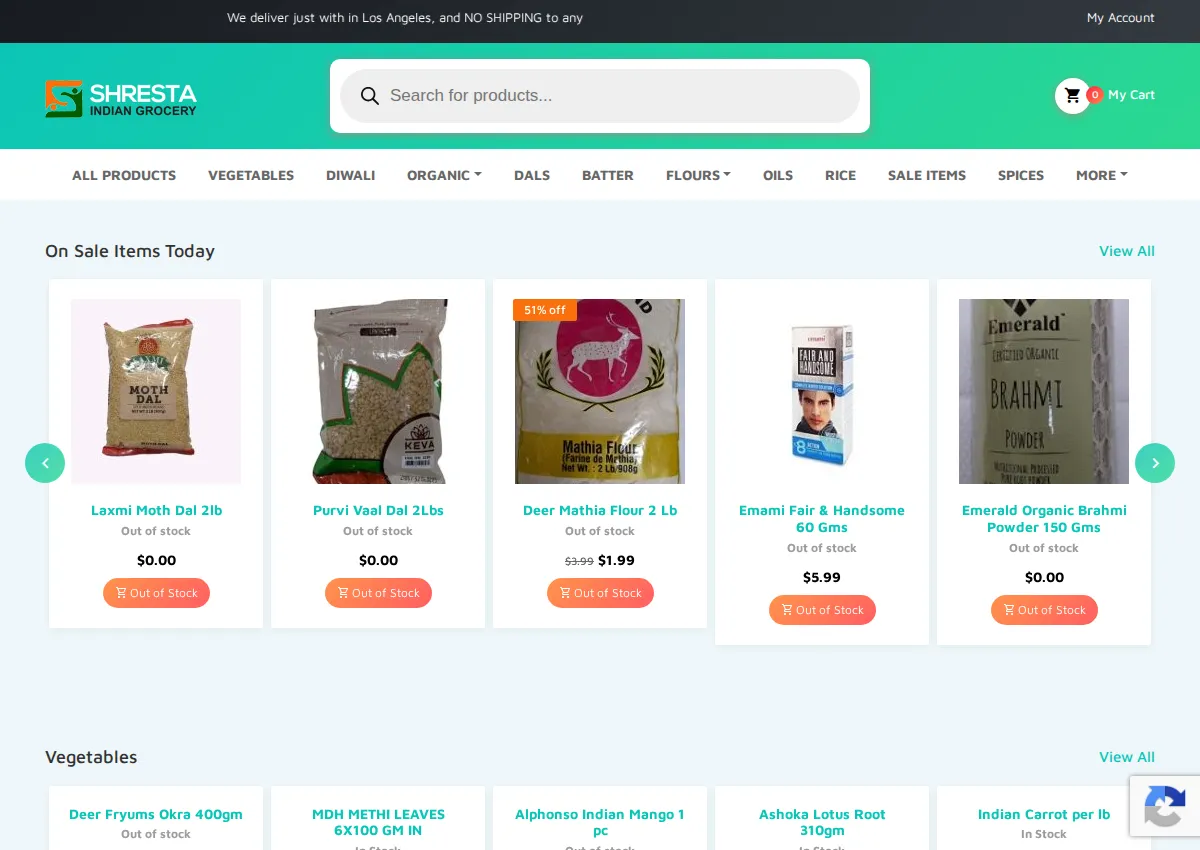The width and height of the screenshot is (1200, 850).
Task: Open the Spices category
Action: 1021,175
